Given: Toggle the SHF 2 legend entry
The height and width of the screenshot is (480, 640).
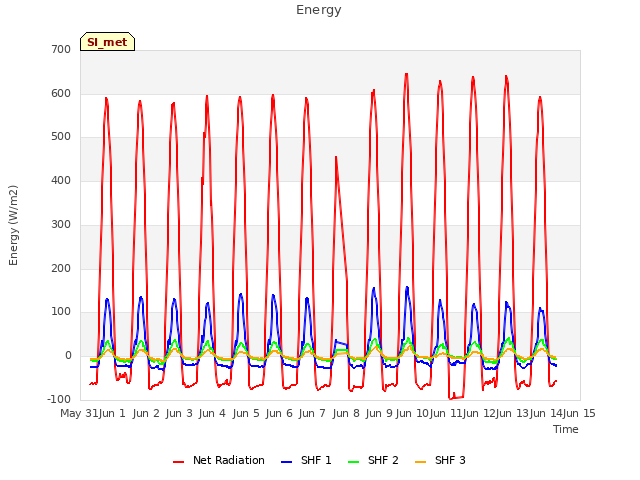Looking at the screenshot, I should coord(373,460).
